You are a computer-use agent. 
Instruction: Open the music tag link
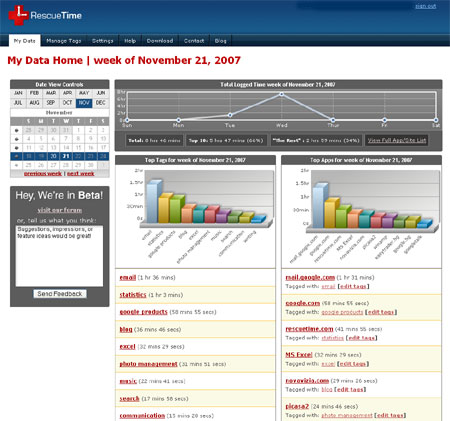(x=128, y=381)
